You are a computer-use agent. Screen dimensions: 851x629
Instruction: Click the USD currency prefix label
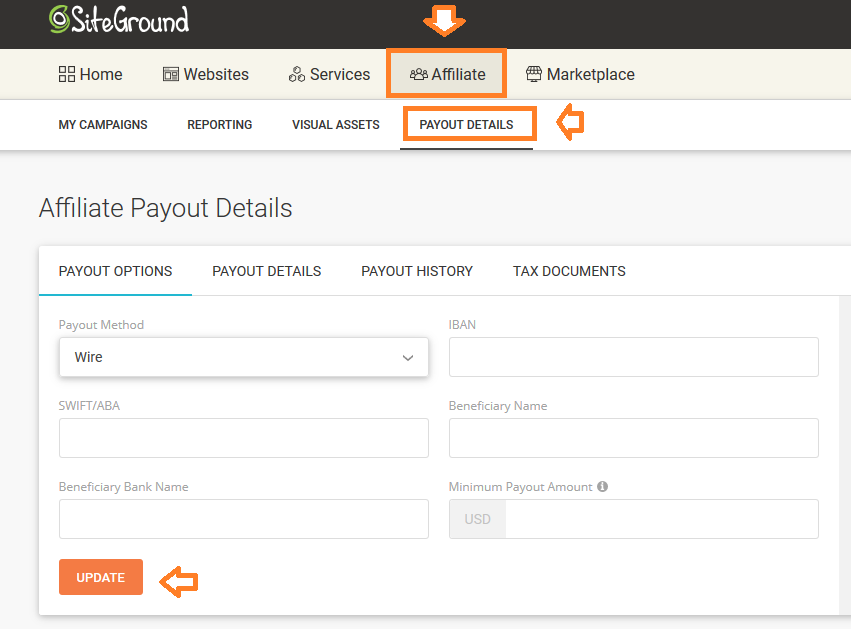point(478,519)
